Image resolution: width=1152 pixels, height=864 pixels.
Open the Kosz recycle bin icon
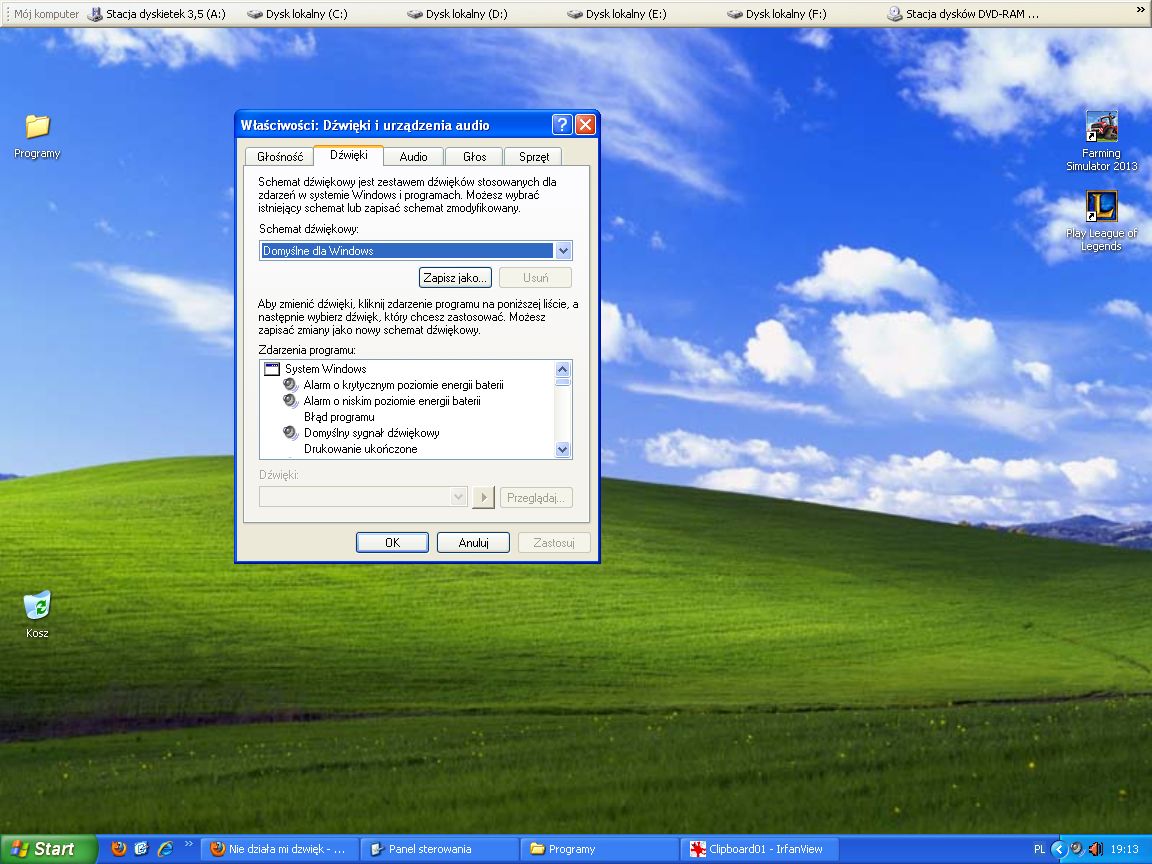[x=37, y=614]
